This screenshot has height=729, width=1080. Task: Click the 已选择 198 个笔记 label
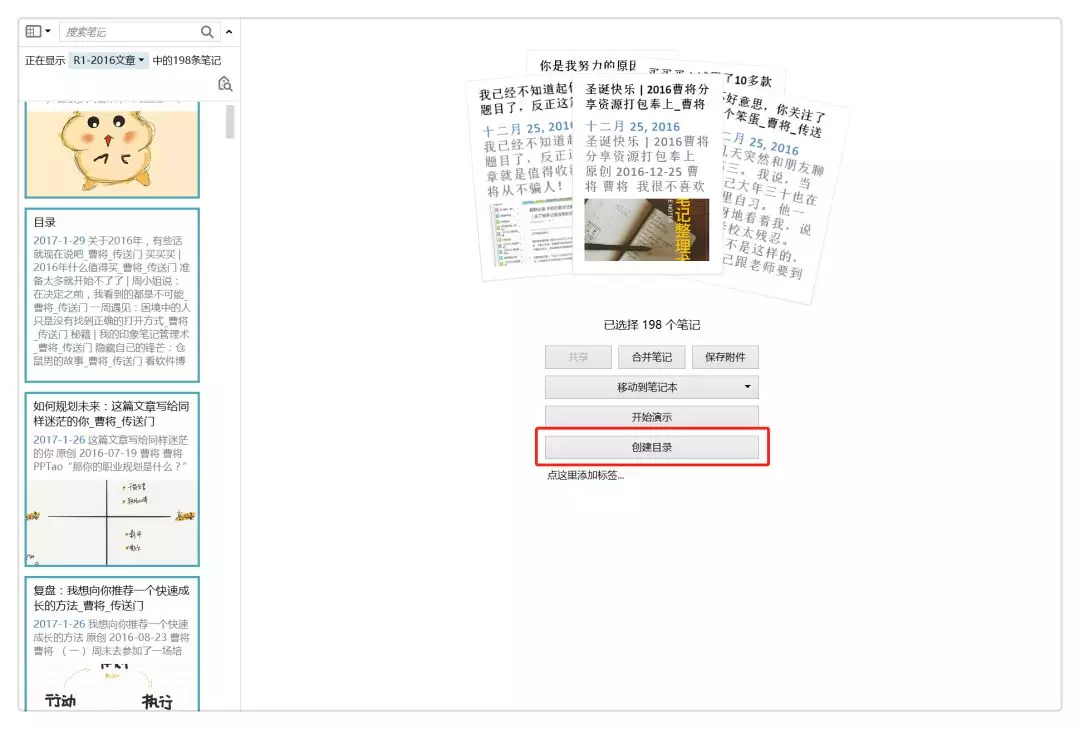(652, 325)
